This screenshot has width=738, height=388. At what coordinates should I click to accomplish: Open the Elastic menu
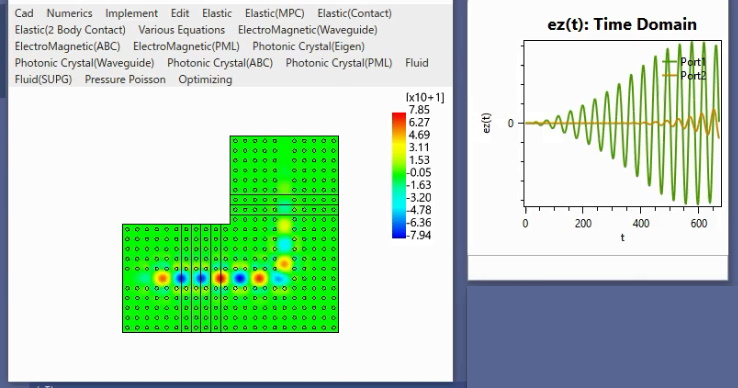tap(217, 13)
